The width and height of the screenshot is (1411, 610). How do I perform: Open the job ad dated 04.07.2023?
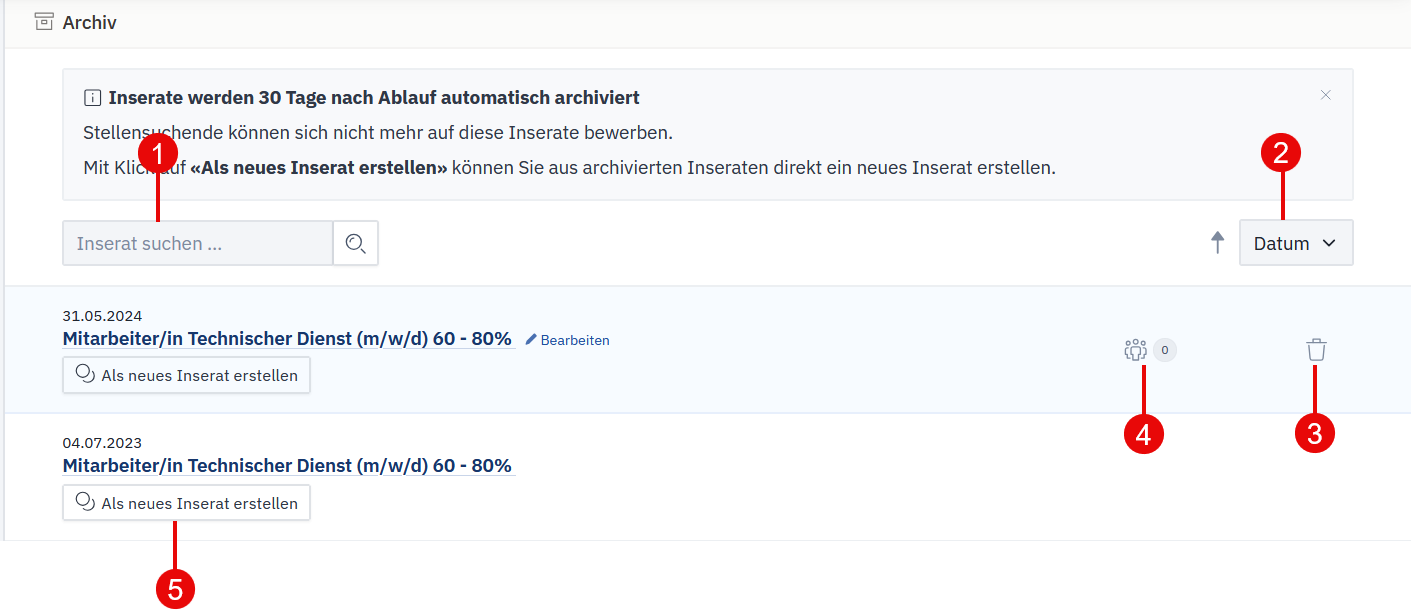(x=287, y=466)
